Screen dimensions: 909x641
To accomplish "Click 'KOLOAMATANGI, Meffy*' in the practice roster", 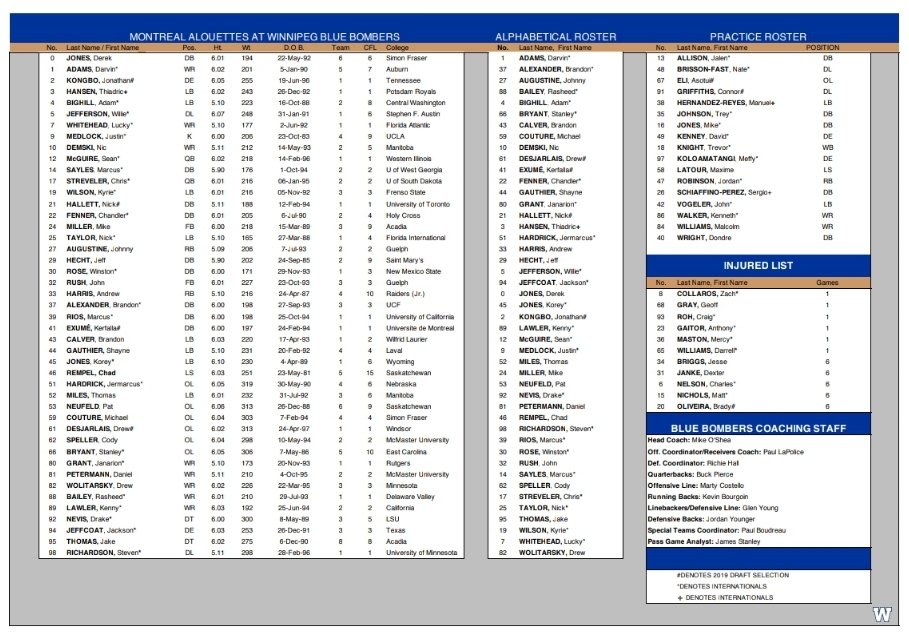I will [x=717, y=158].
